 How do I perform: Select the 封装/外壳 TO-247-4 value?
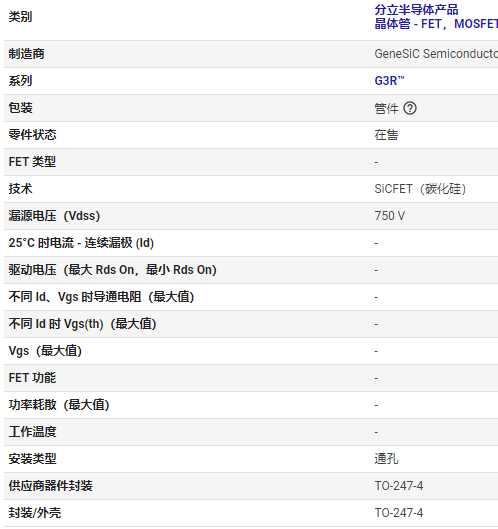coord(399,513)
